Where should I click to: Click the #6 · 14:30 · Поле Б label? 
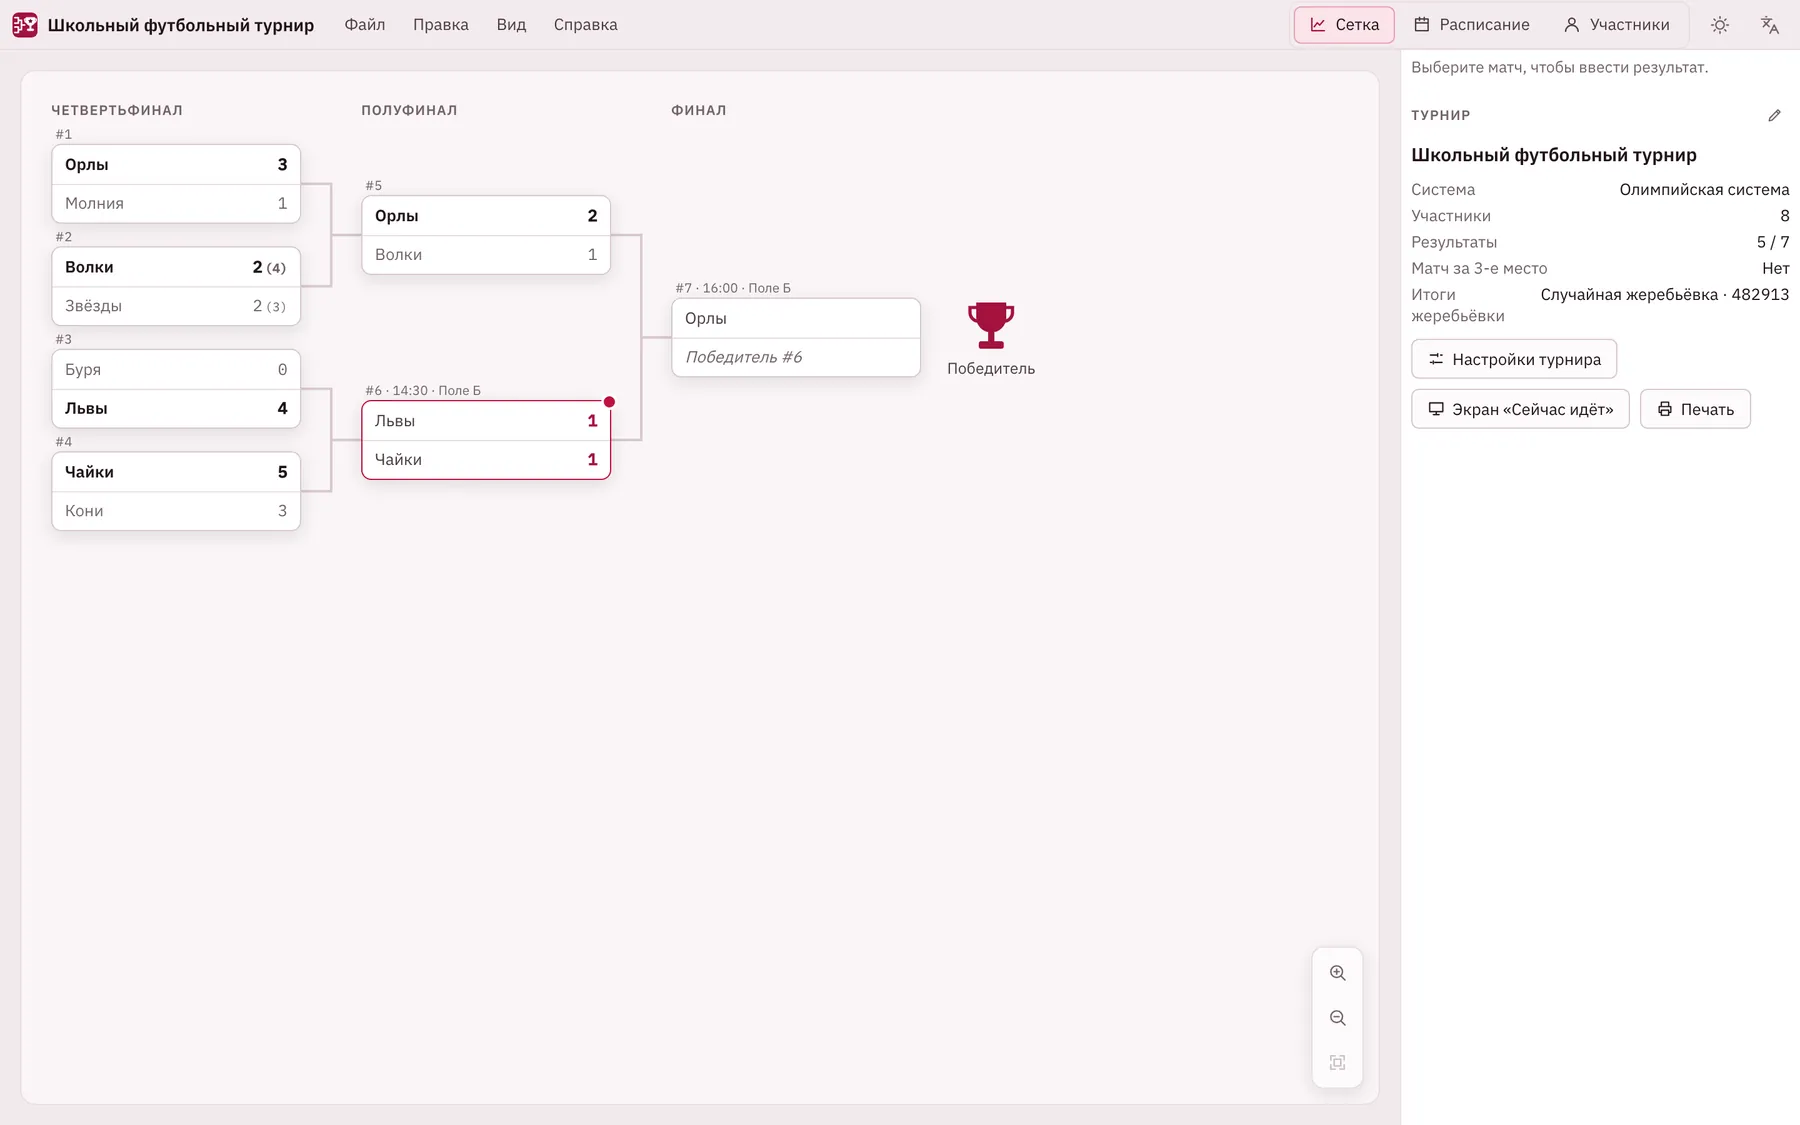(x=423, y=390)
